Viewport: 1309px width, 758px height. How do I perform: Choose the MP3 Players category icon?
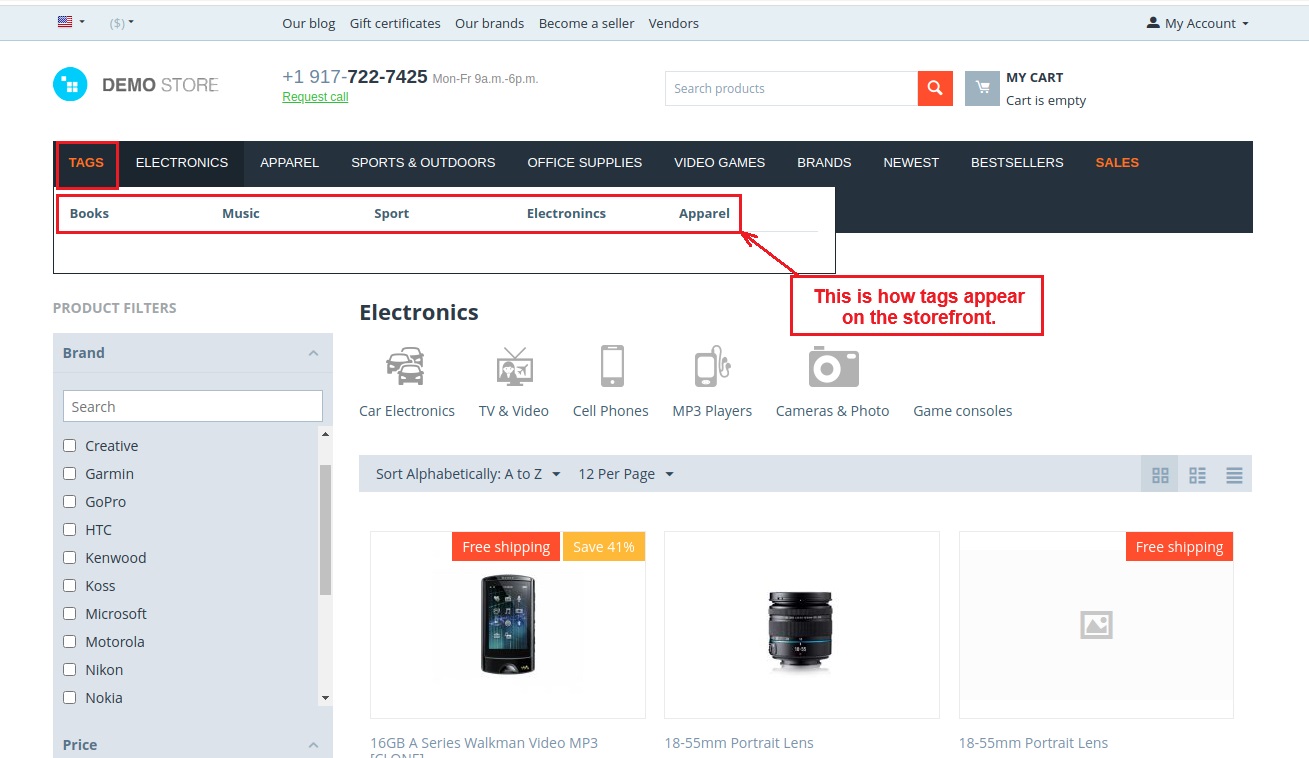click(712, 367)
